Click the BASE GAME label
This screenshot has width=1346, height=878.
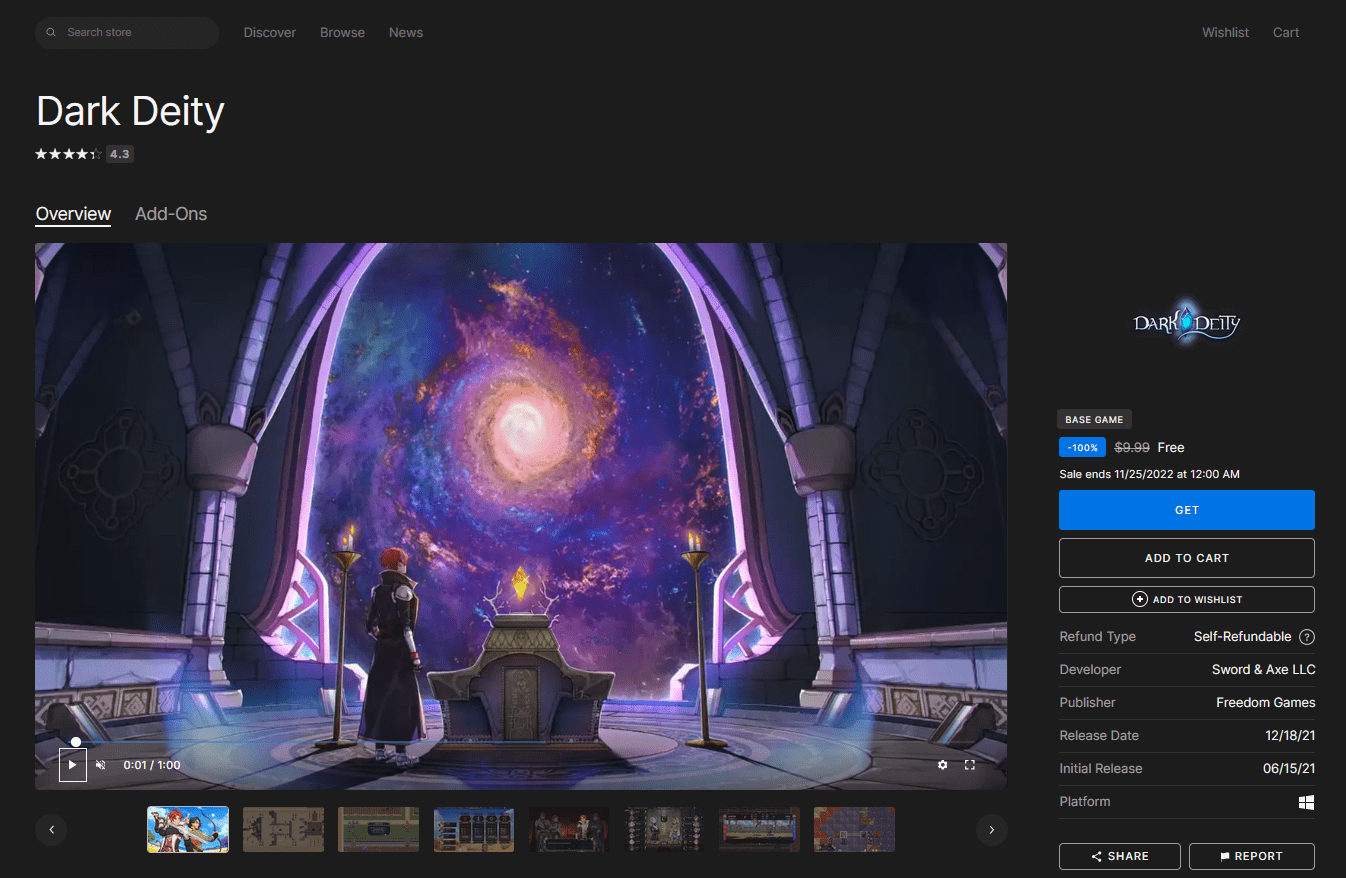[1094, 420]
